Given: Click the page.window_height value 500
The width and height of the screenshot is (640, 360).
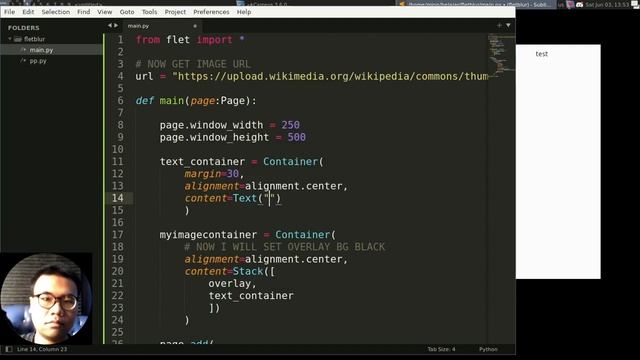Looking at the screenshot, I should point(296,137).
